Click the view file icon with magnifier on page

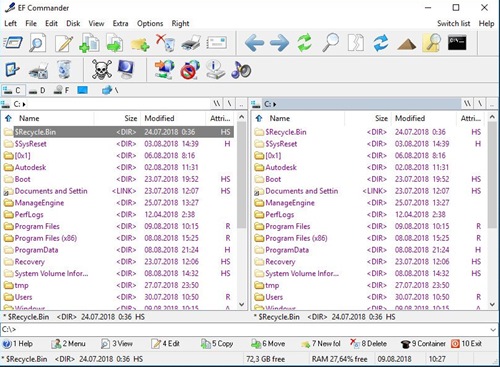37,43
